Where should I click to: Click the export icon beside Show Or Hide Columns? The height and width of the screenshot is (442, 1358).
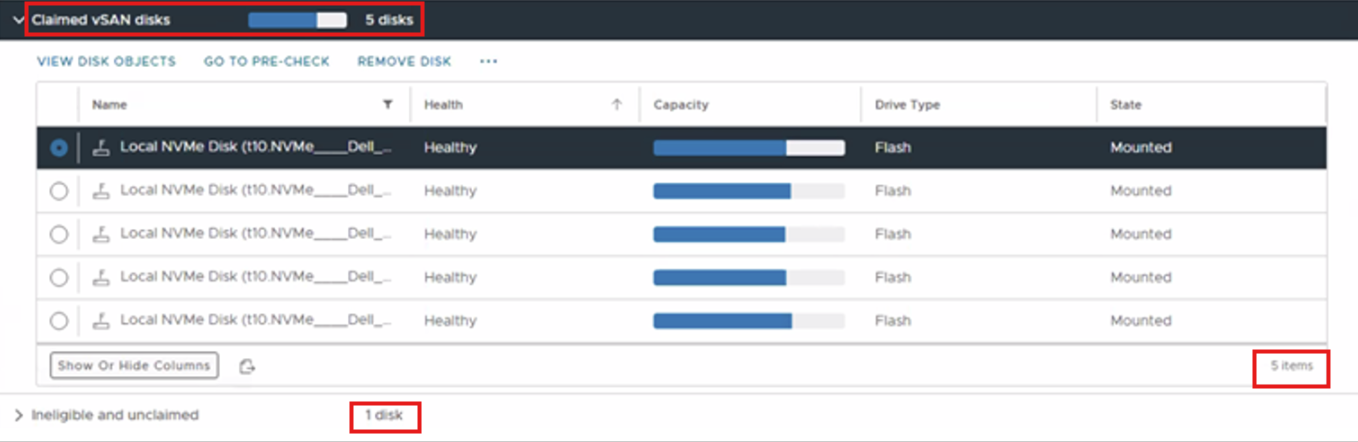coord(247,367)
